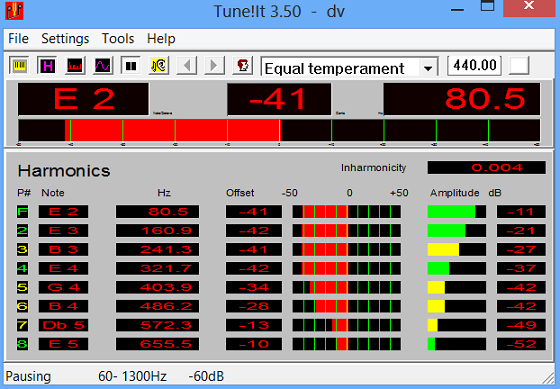Image resolution: width=560 pixels, height=389 pixels.
Task: Click the large 80.5 Hz display
Action: point(462,99)
